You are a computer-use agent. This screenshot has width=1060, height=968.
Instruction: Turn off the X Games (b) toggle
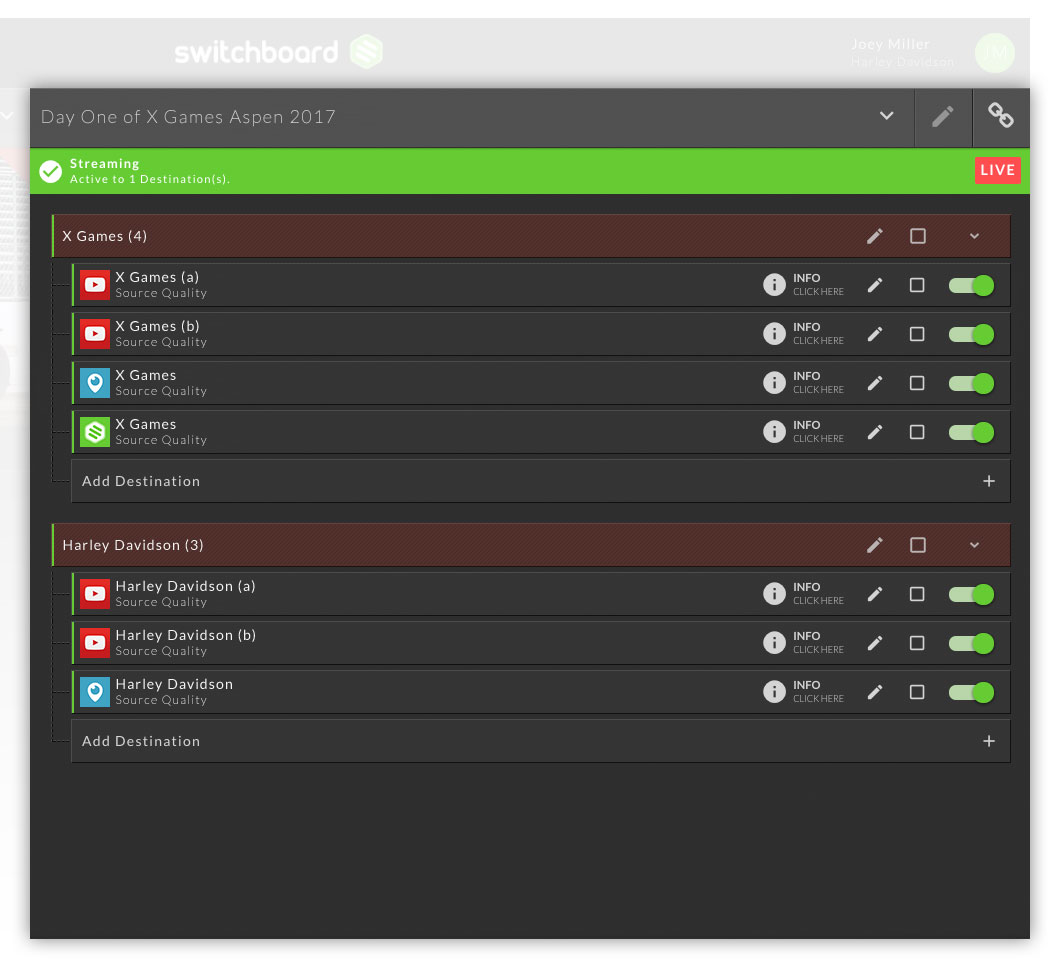click(971, 334)
